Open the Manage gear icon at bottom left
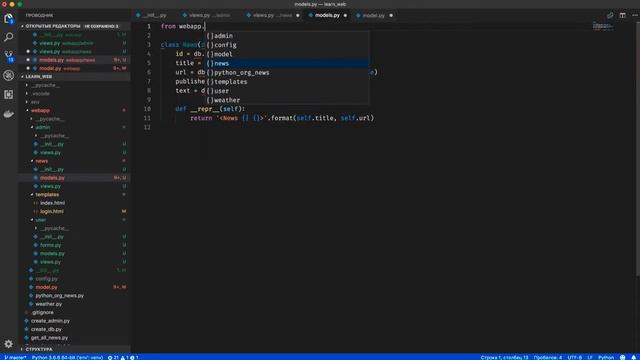Viewport: 640px width, 360px height. tap(9, 344)
